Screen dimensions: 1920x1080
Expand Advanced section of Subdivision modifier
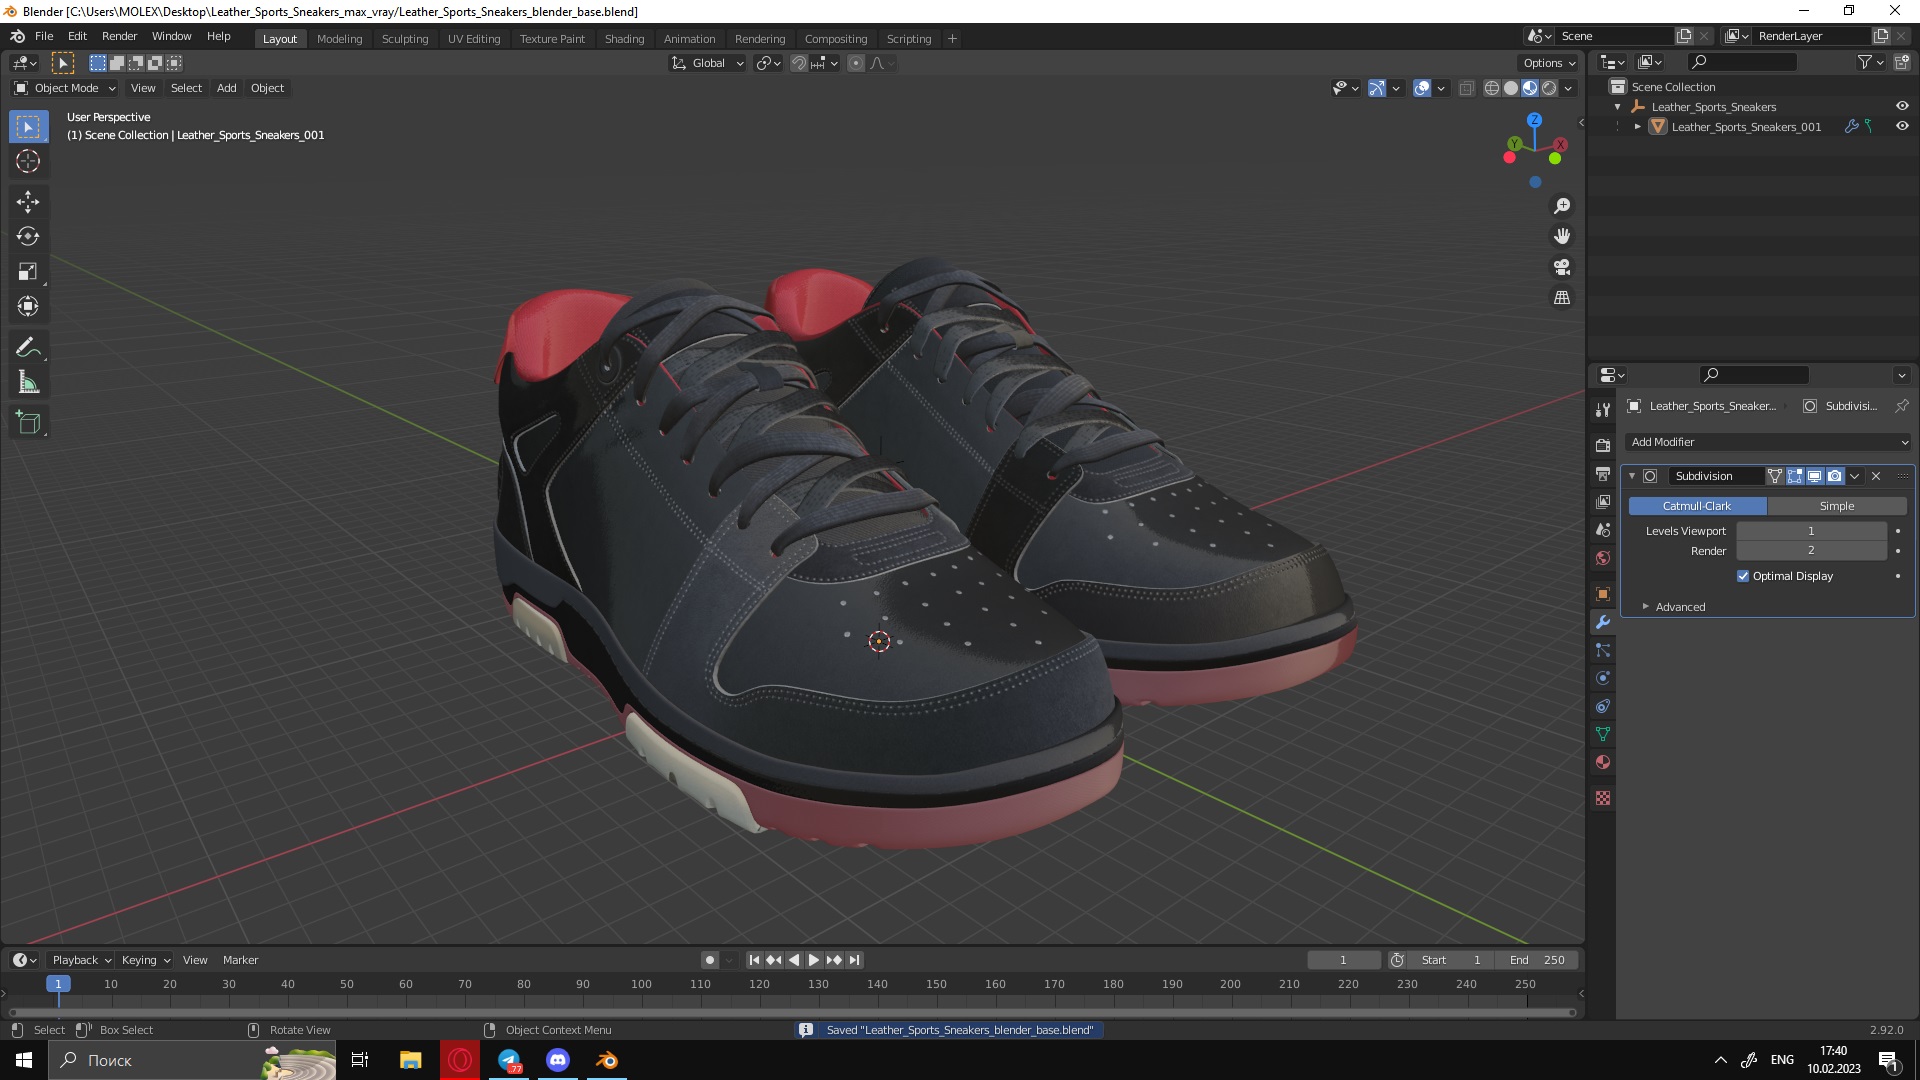tap(1680, 607)
